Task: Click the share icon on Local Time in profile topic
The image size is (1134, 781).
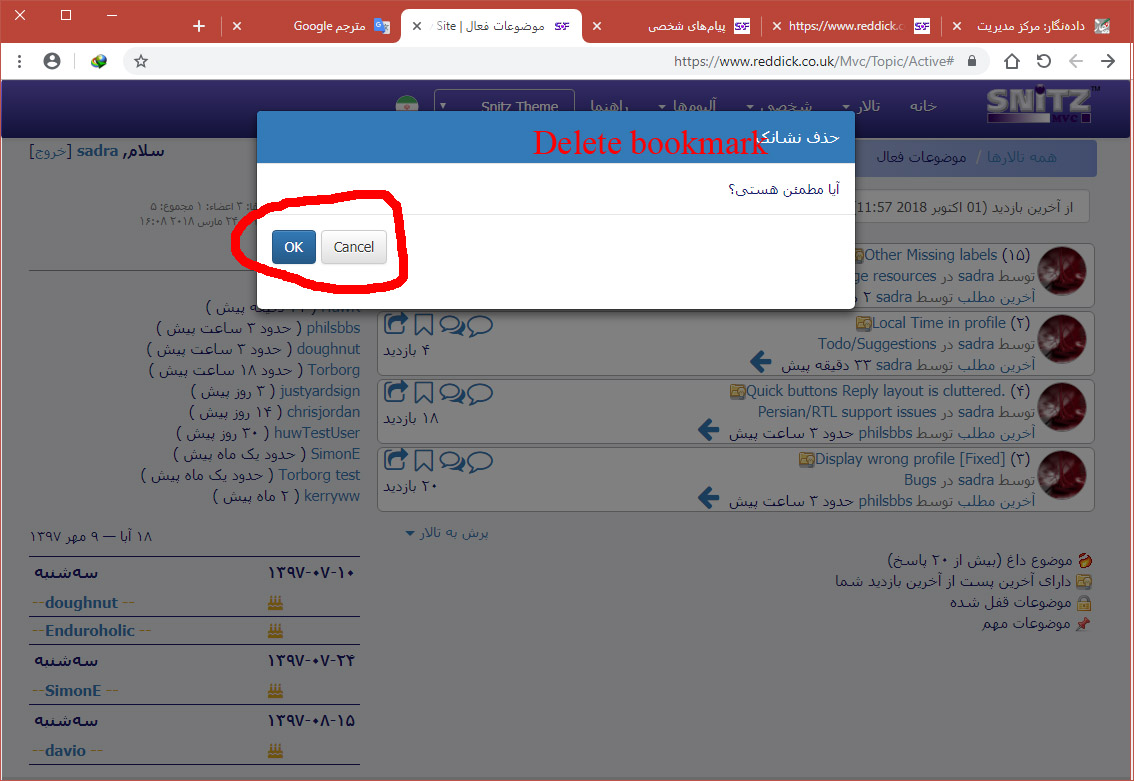Action: pyautogui.click(x=396, y=324)
